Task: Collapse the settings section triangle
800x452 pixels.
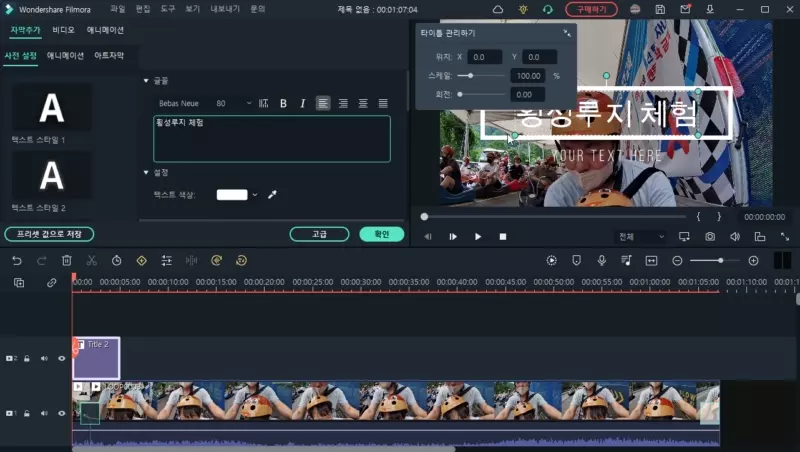Action: (x=146, y=172)
